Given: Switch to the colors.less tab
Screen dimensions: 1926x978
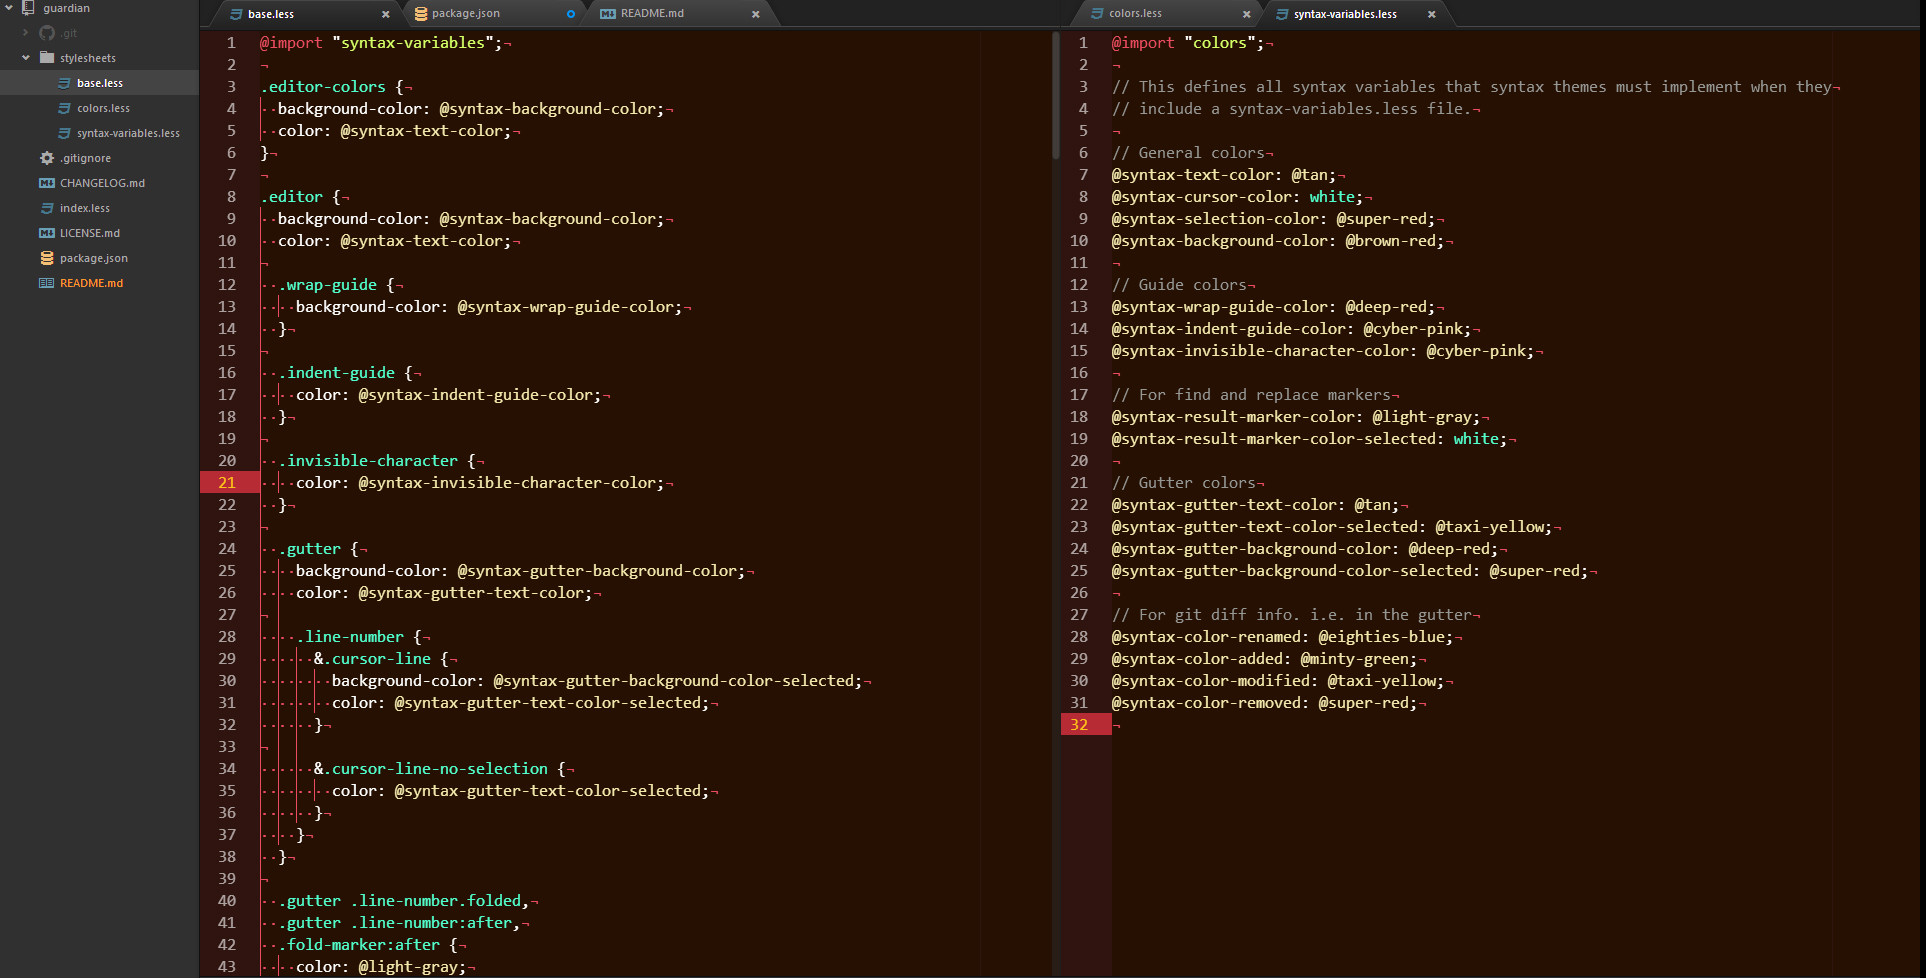Looking at the screenshot, I should [1166, 14].
